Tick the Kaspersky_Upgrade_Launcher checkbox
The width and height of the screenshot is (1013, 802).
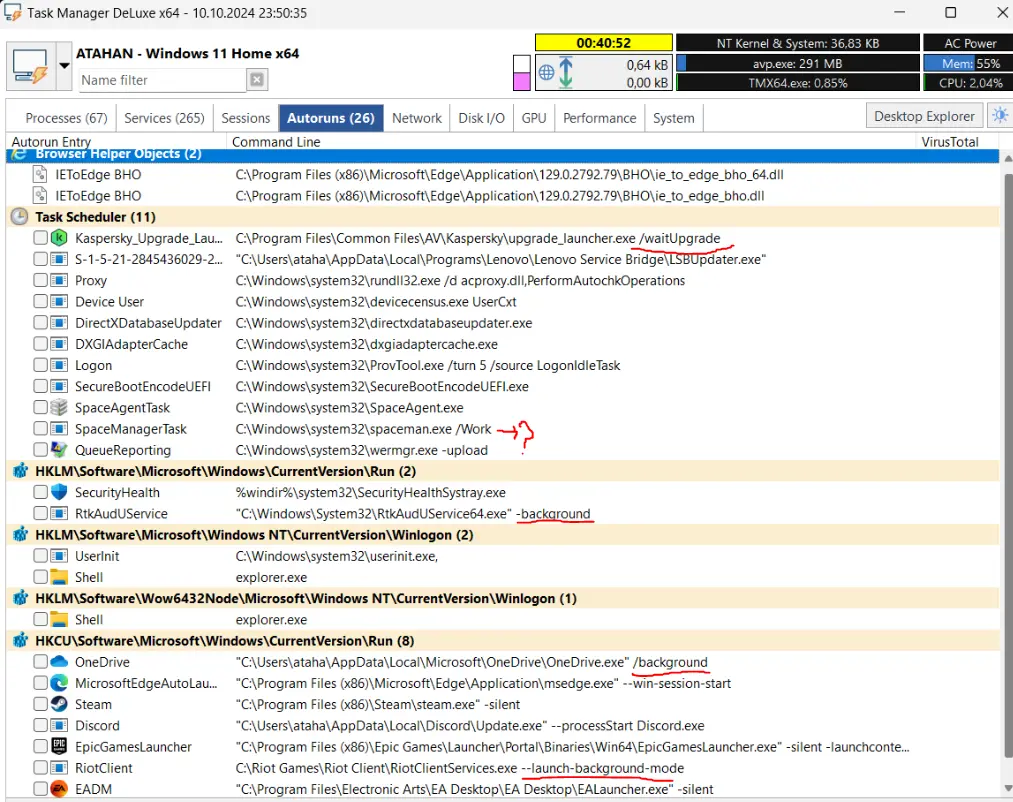pos(41,238)
